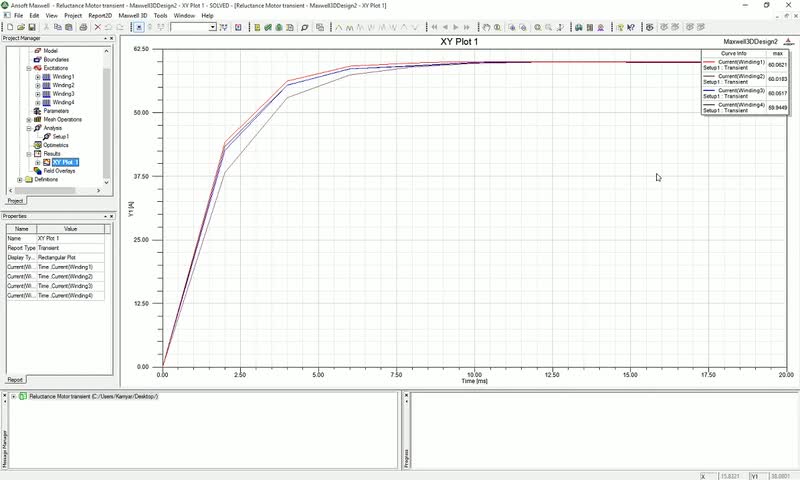Click the Winding1 coil icon

[x=46, y=77]
